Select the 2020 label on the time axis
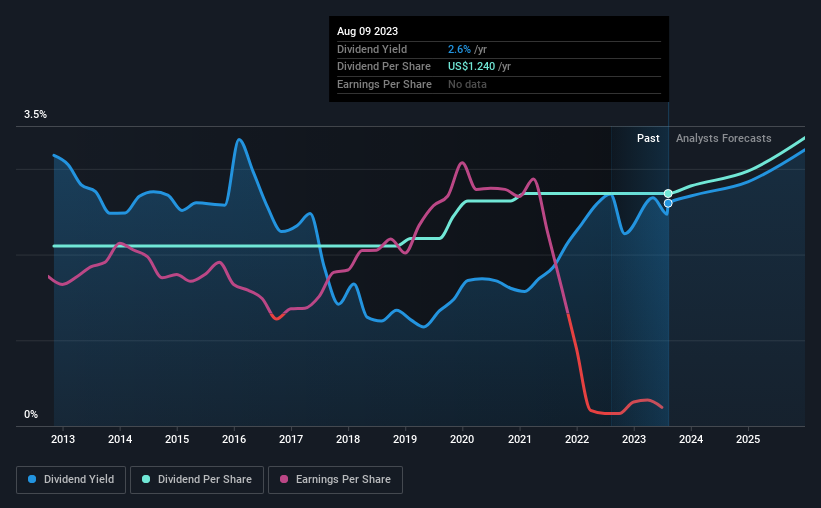 point(462,439)
